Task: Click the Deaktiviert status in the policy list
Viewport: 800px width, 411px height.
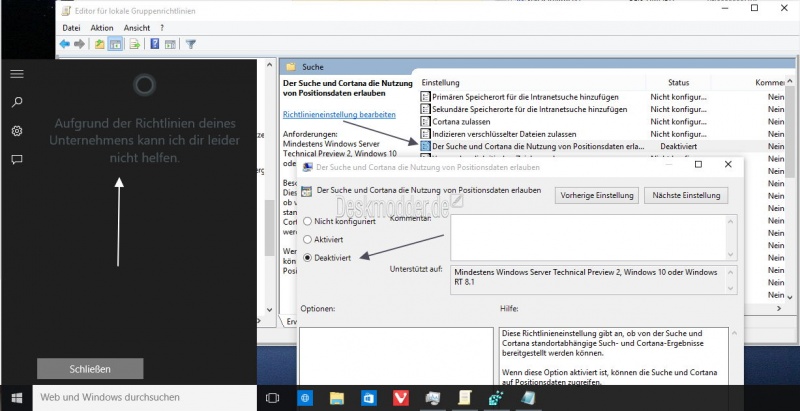Action: coord(679,146)
